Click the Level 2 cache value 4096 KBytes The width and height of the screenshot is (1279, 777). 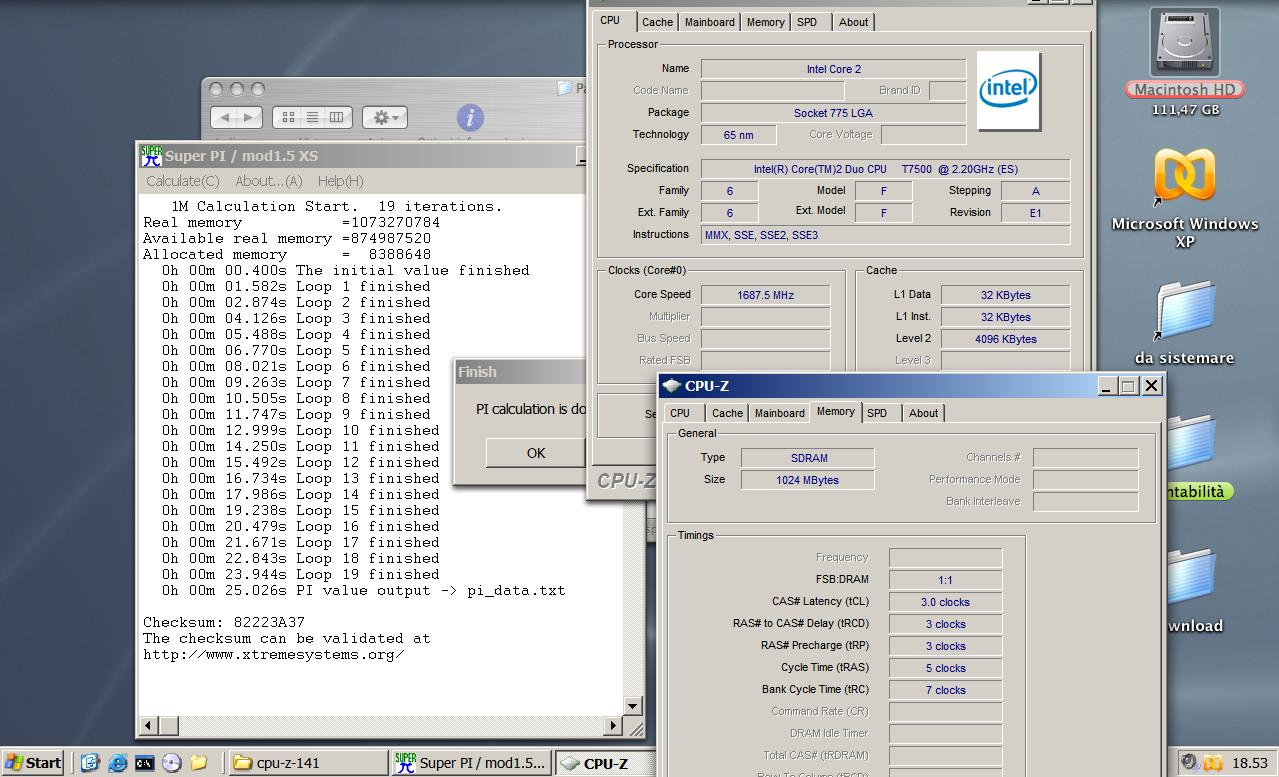[x=1005, y=339]
